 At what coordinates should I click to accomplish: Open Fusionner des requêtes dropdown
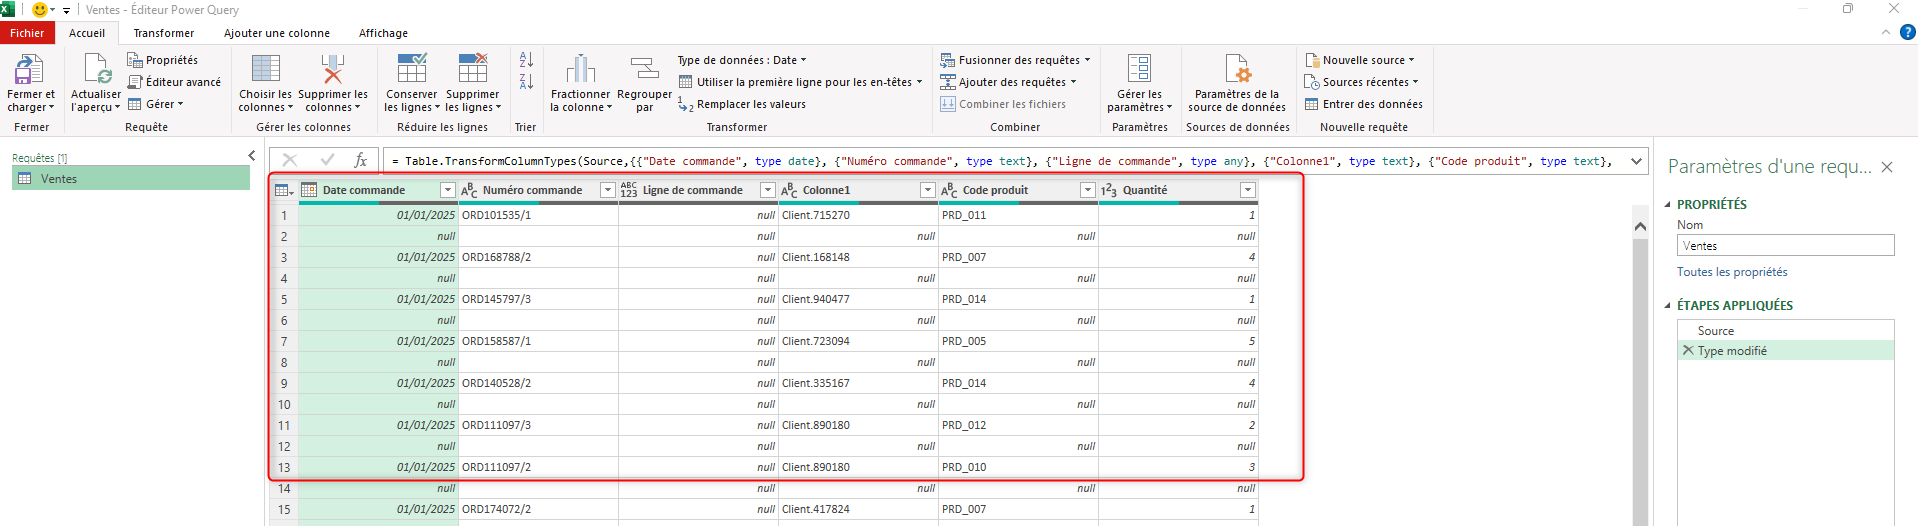tap(1015, 60)
